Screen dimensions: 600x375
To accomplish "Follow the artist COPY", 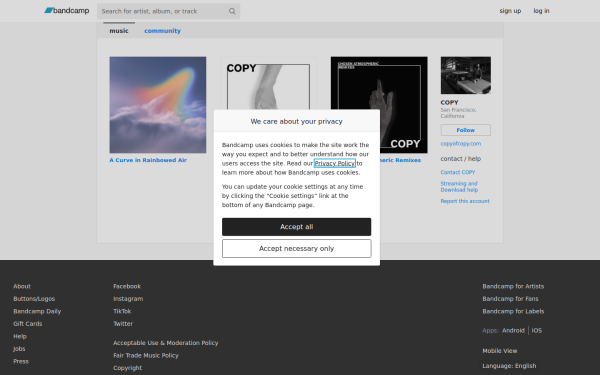I will coord(465,130).
